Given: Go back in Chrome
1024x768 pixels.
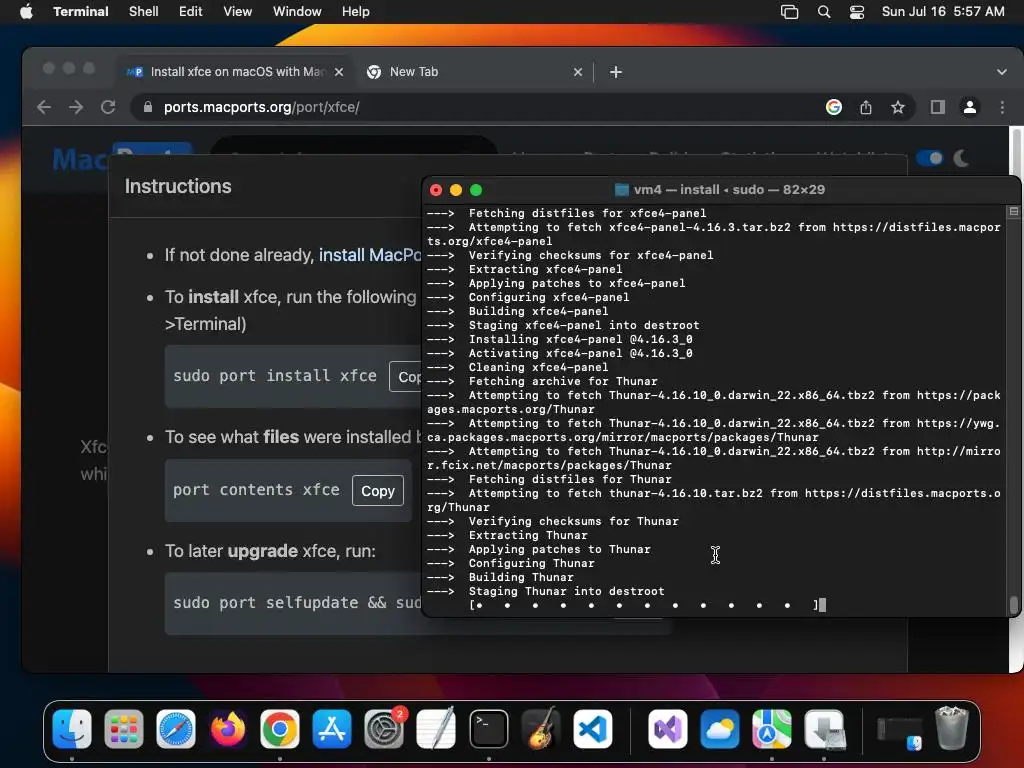Looking at the screenshot, I should [44, 107].
